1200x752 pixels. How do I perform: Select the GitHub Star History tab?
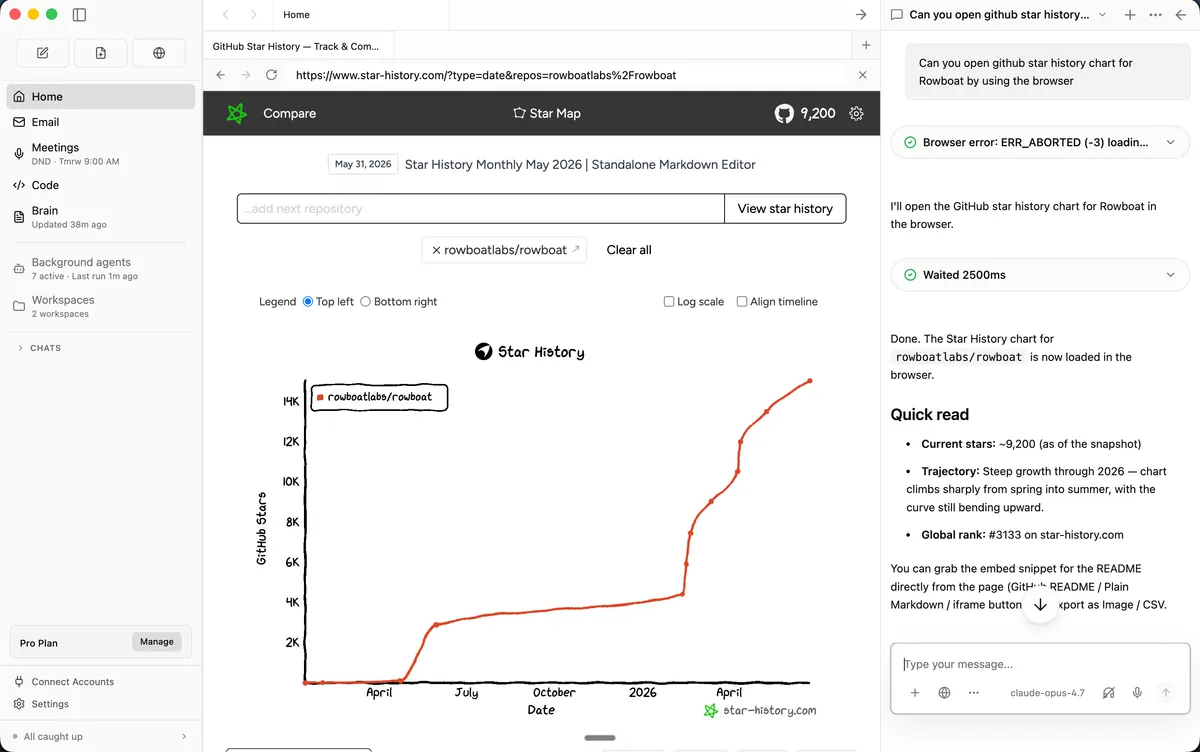(297, 46)
